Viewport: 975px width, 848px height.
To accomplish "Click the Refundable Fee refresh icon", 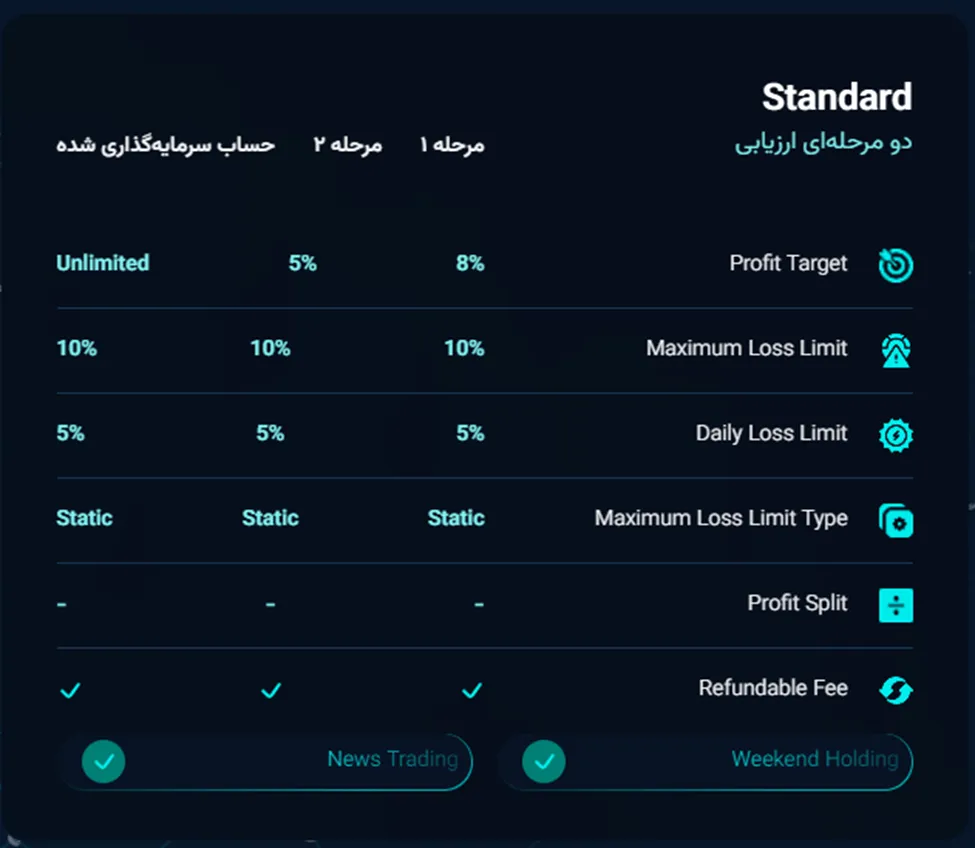I will click(x=895, y=690).
